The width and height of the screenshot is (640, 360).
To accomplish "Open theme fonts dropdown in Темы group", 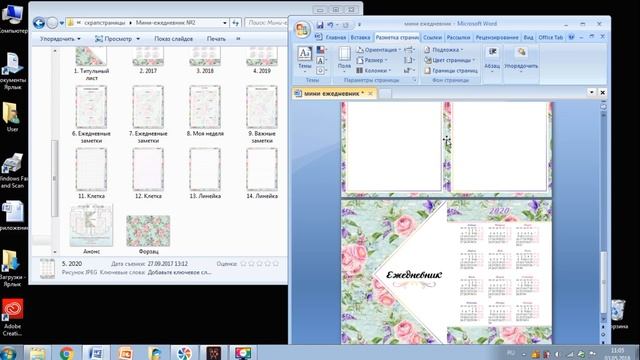I will click(321, 60).
